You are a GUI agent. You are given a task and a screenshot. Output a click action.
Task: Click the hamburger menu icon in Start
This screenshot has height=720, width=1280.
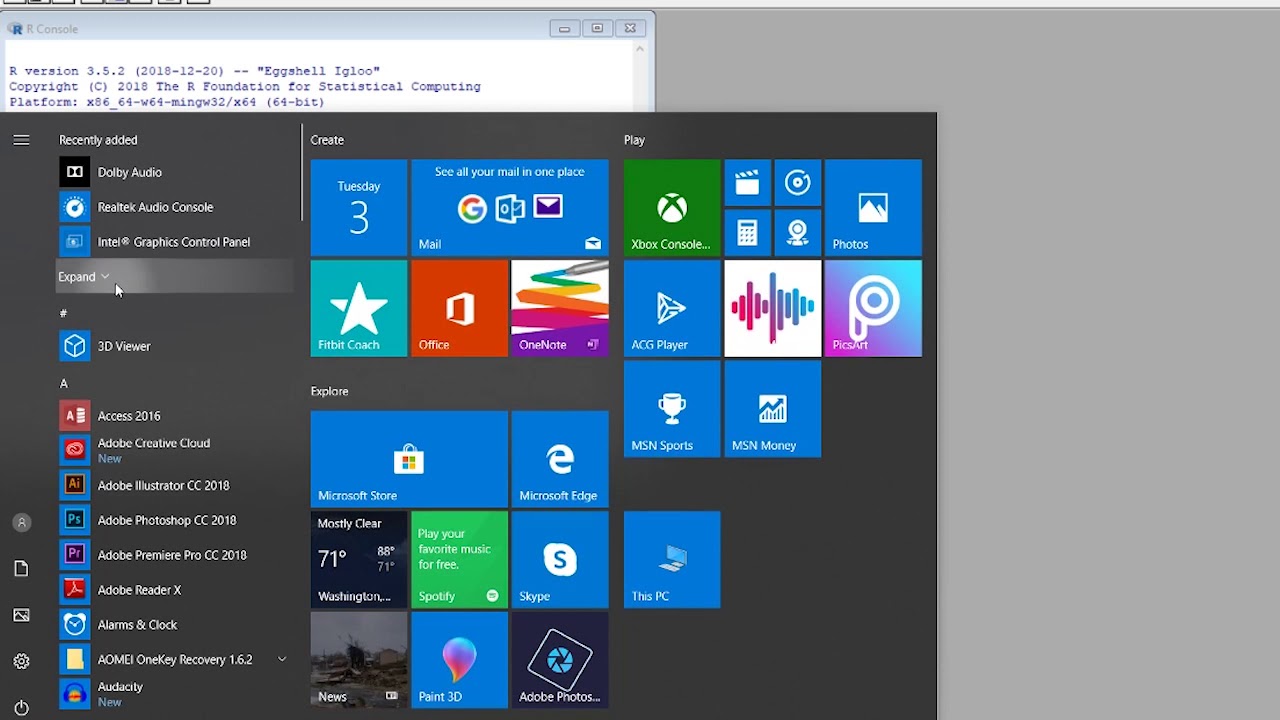click(x=21, y=140)
